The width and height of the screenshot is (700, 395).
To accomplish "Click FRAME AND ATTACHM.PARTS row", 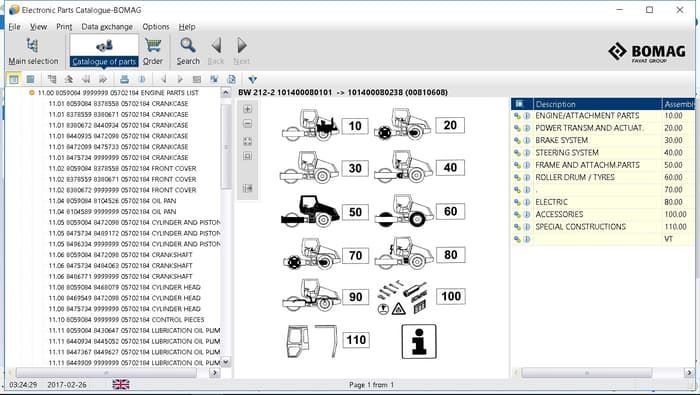I will (x=603, y=165).
